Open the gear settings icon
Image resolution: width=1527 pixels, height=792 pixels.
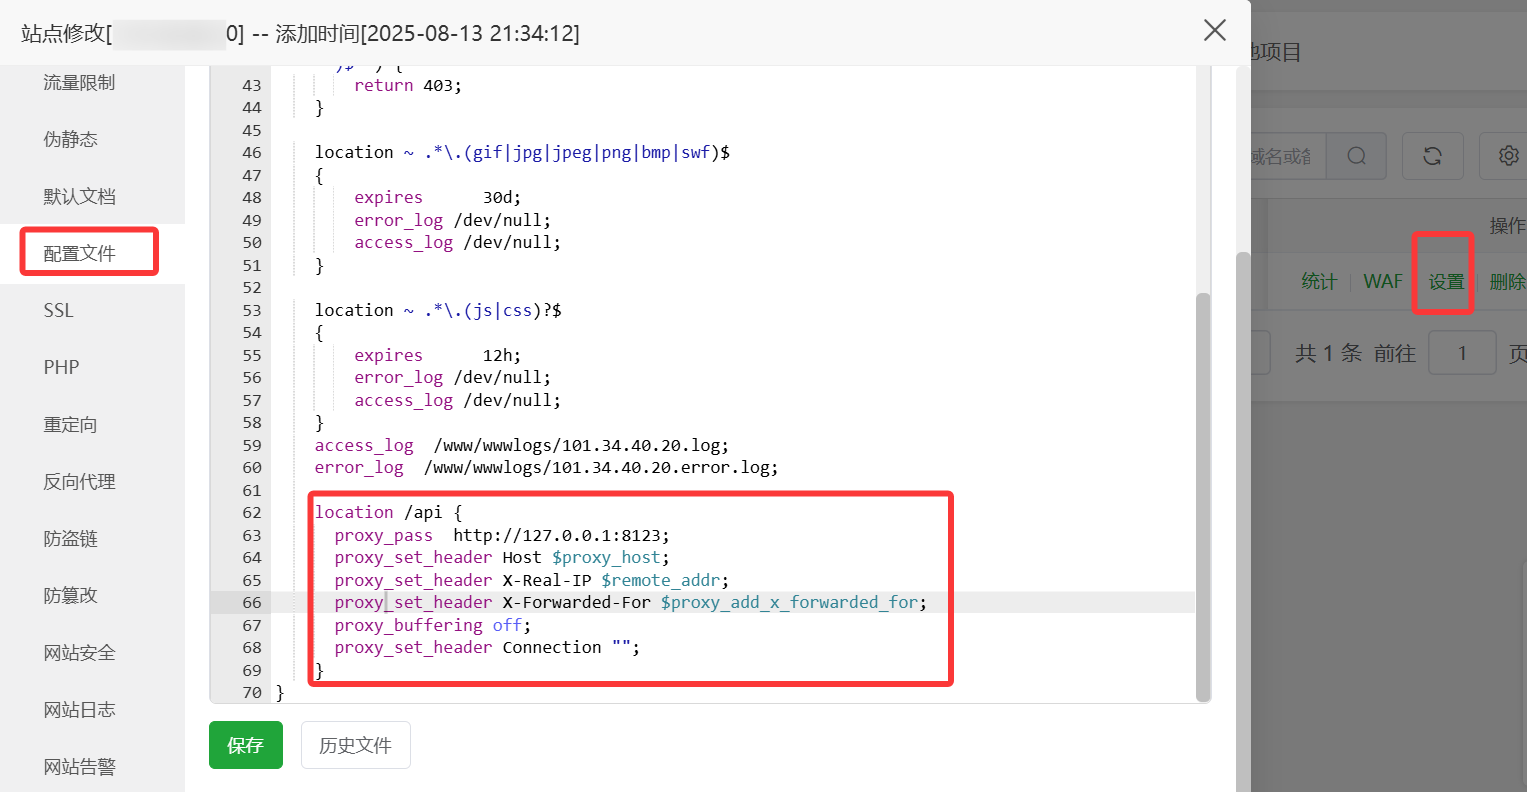point(1508,156)
